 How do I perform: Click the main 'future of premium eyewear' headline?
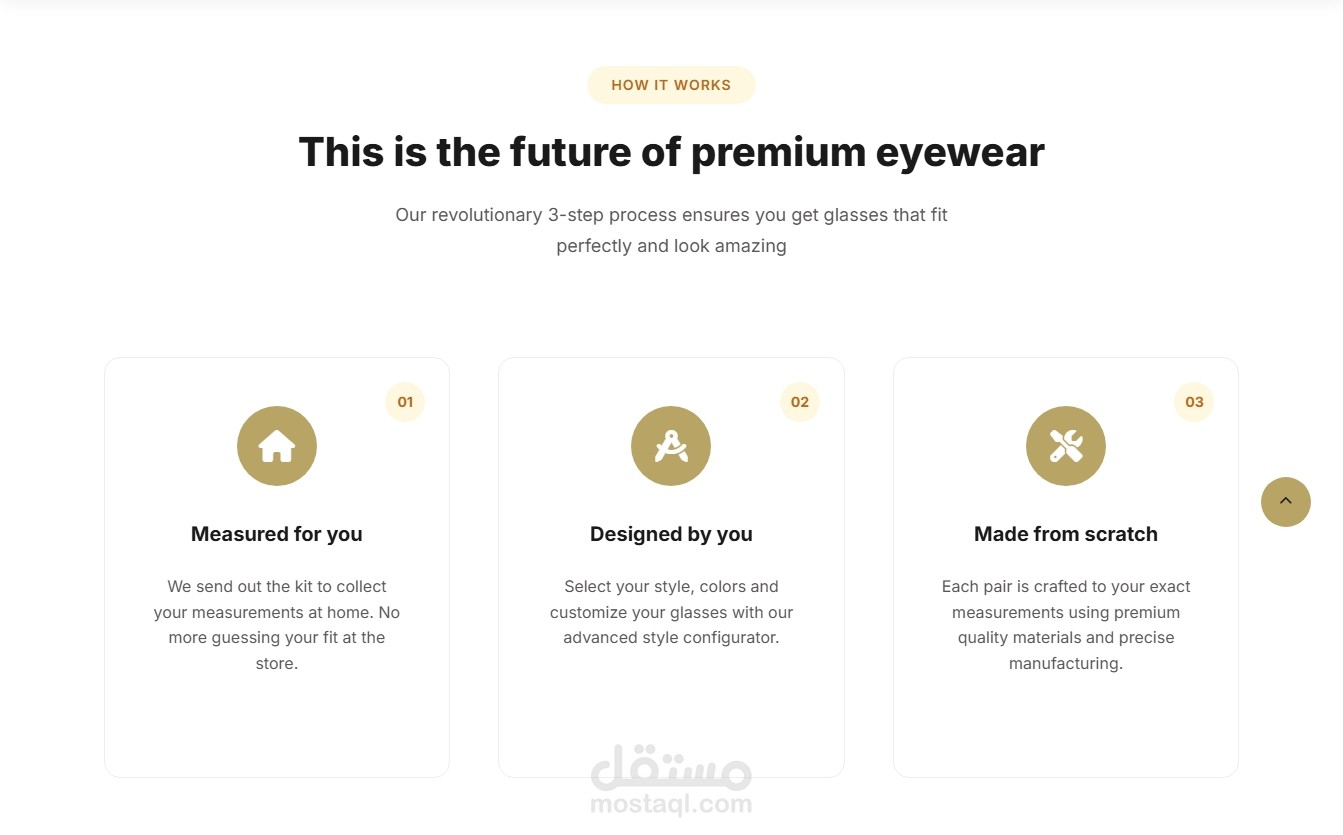click(671, 152)
